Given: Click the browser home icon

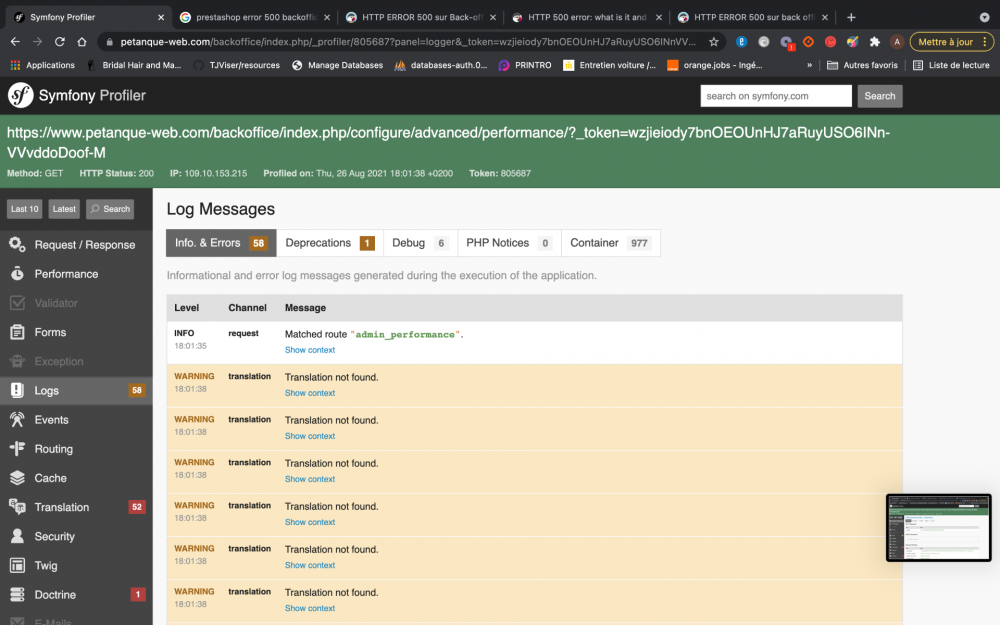Looking at the screenshot, I should tap(82, 41).
